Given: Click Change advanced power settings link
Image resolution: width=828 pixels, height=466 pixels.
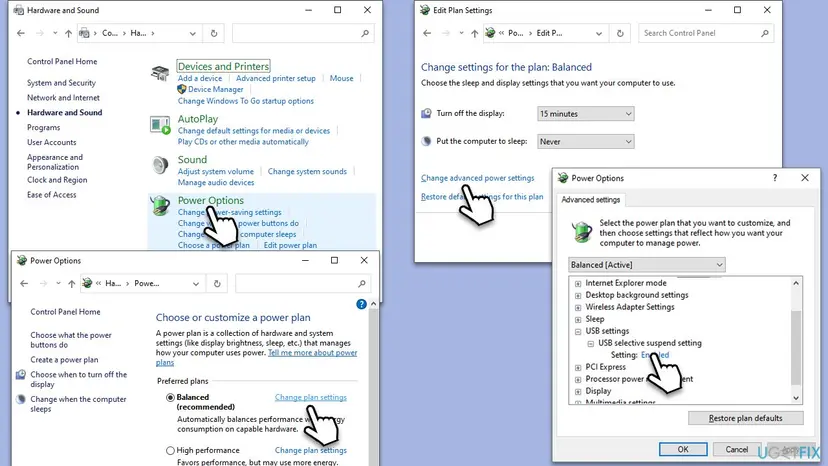Looking at the screenshot, I should click(477, 178).
